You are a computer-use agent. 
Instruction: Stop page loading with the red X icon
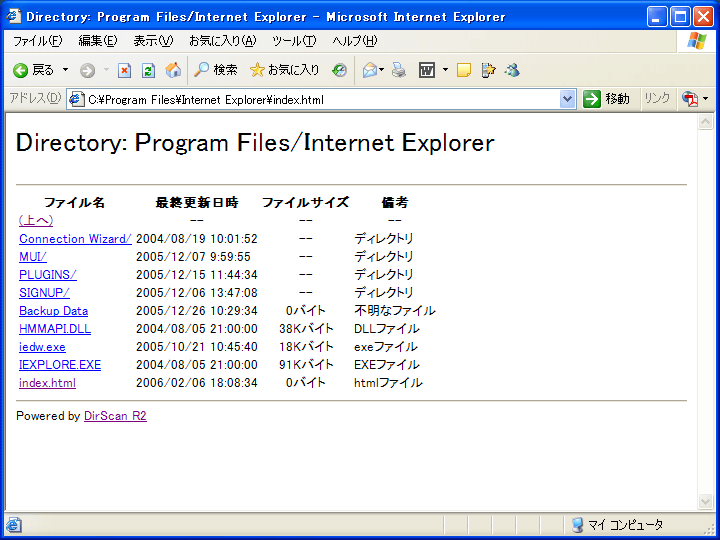124,70
